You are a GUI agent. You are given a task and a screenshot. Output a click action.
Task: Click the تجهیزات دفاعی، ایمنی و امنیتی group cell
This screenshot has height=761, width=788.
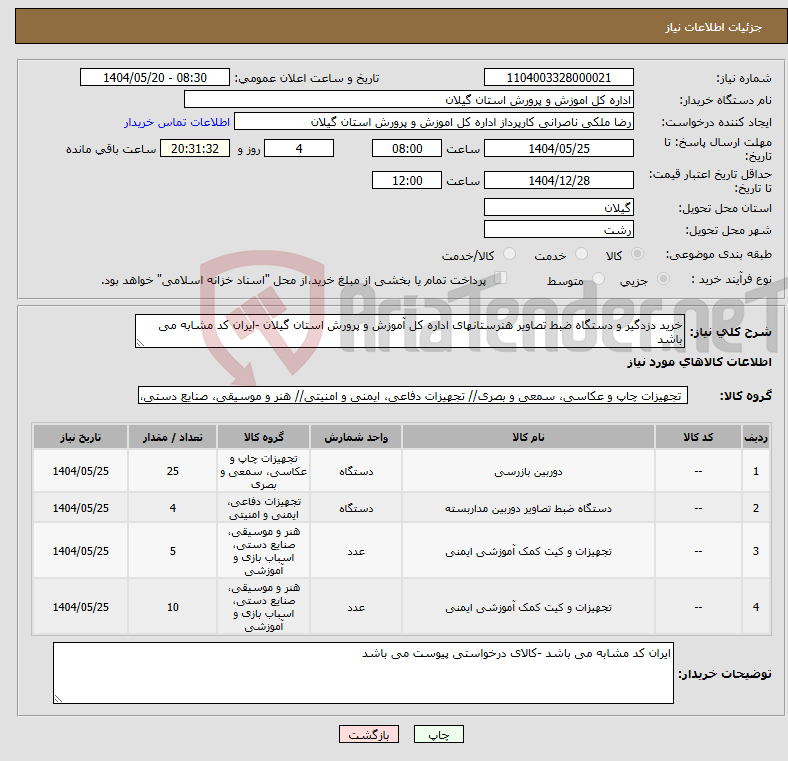coord(263,508)
